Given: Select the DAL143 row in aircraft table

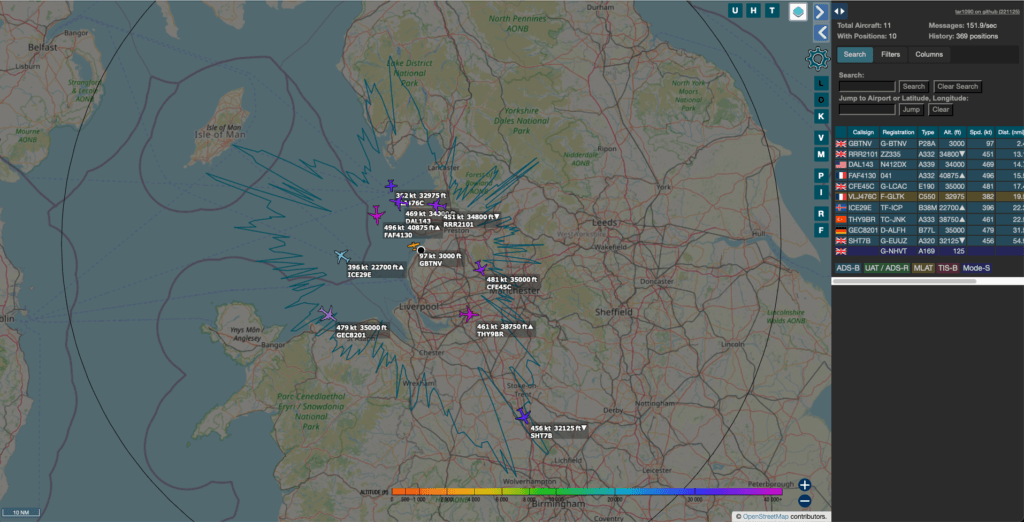Looking at the screenshot, I should coord(929,165).
